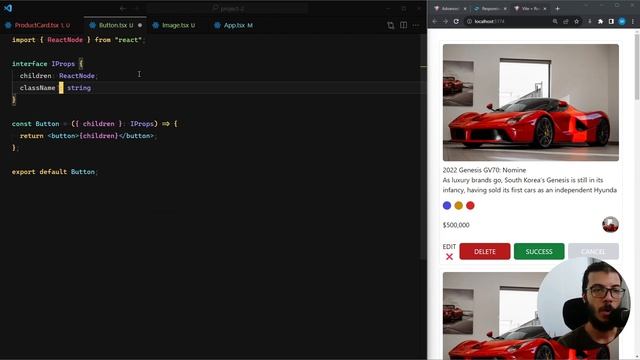Screen dimensions: 640x360
Task: Open the browser extensions puzzle icon
Action: tap(600, 21)
